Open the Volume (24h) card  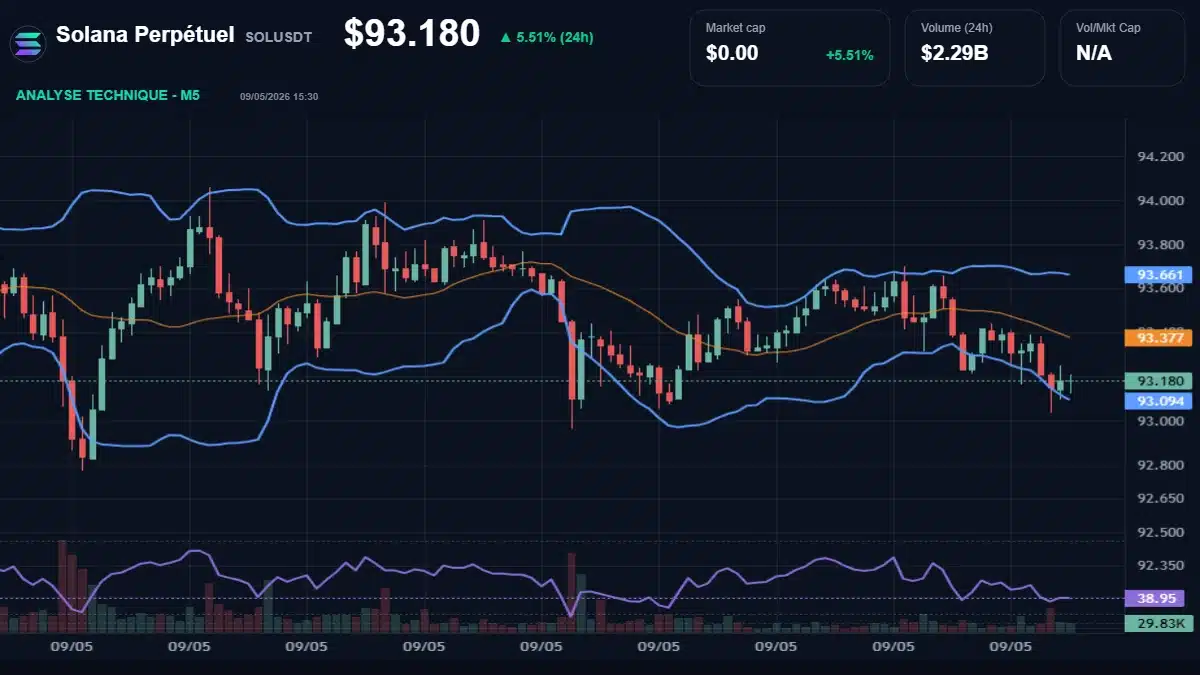pyautogui.click(x=975, y=47)
